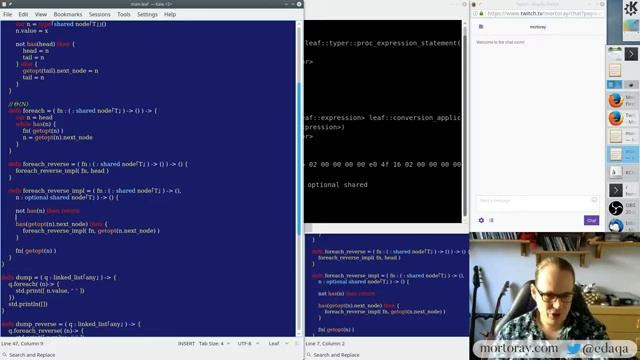Open Search and Replace in right editor
The height and width of the screenshot is (360, 640).
(x=333, y=355)
